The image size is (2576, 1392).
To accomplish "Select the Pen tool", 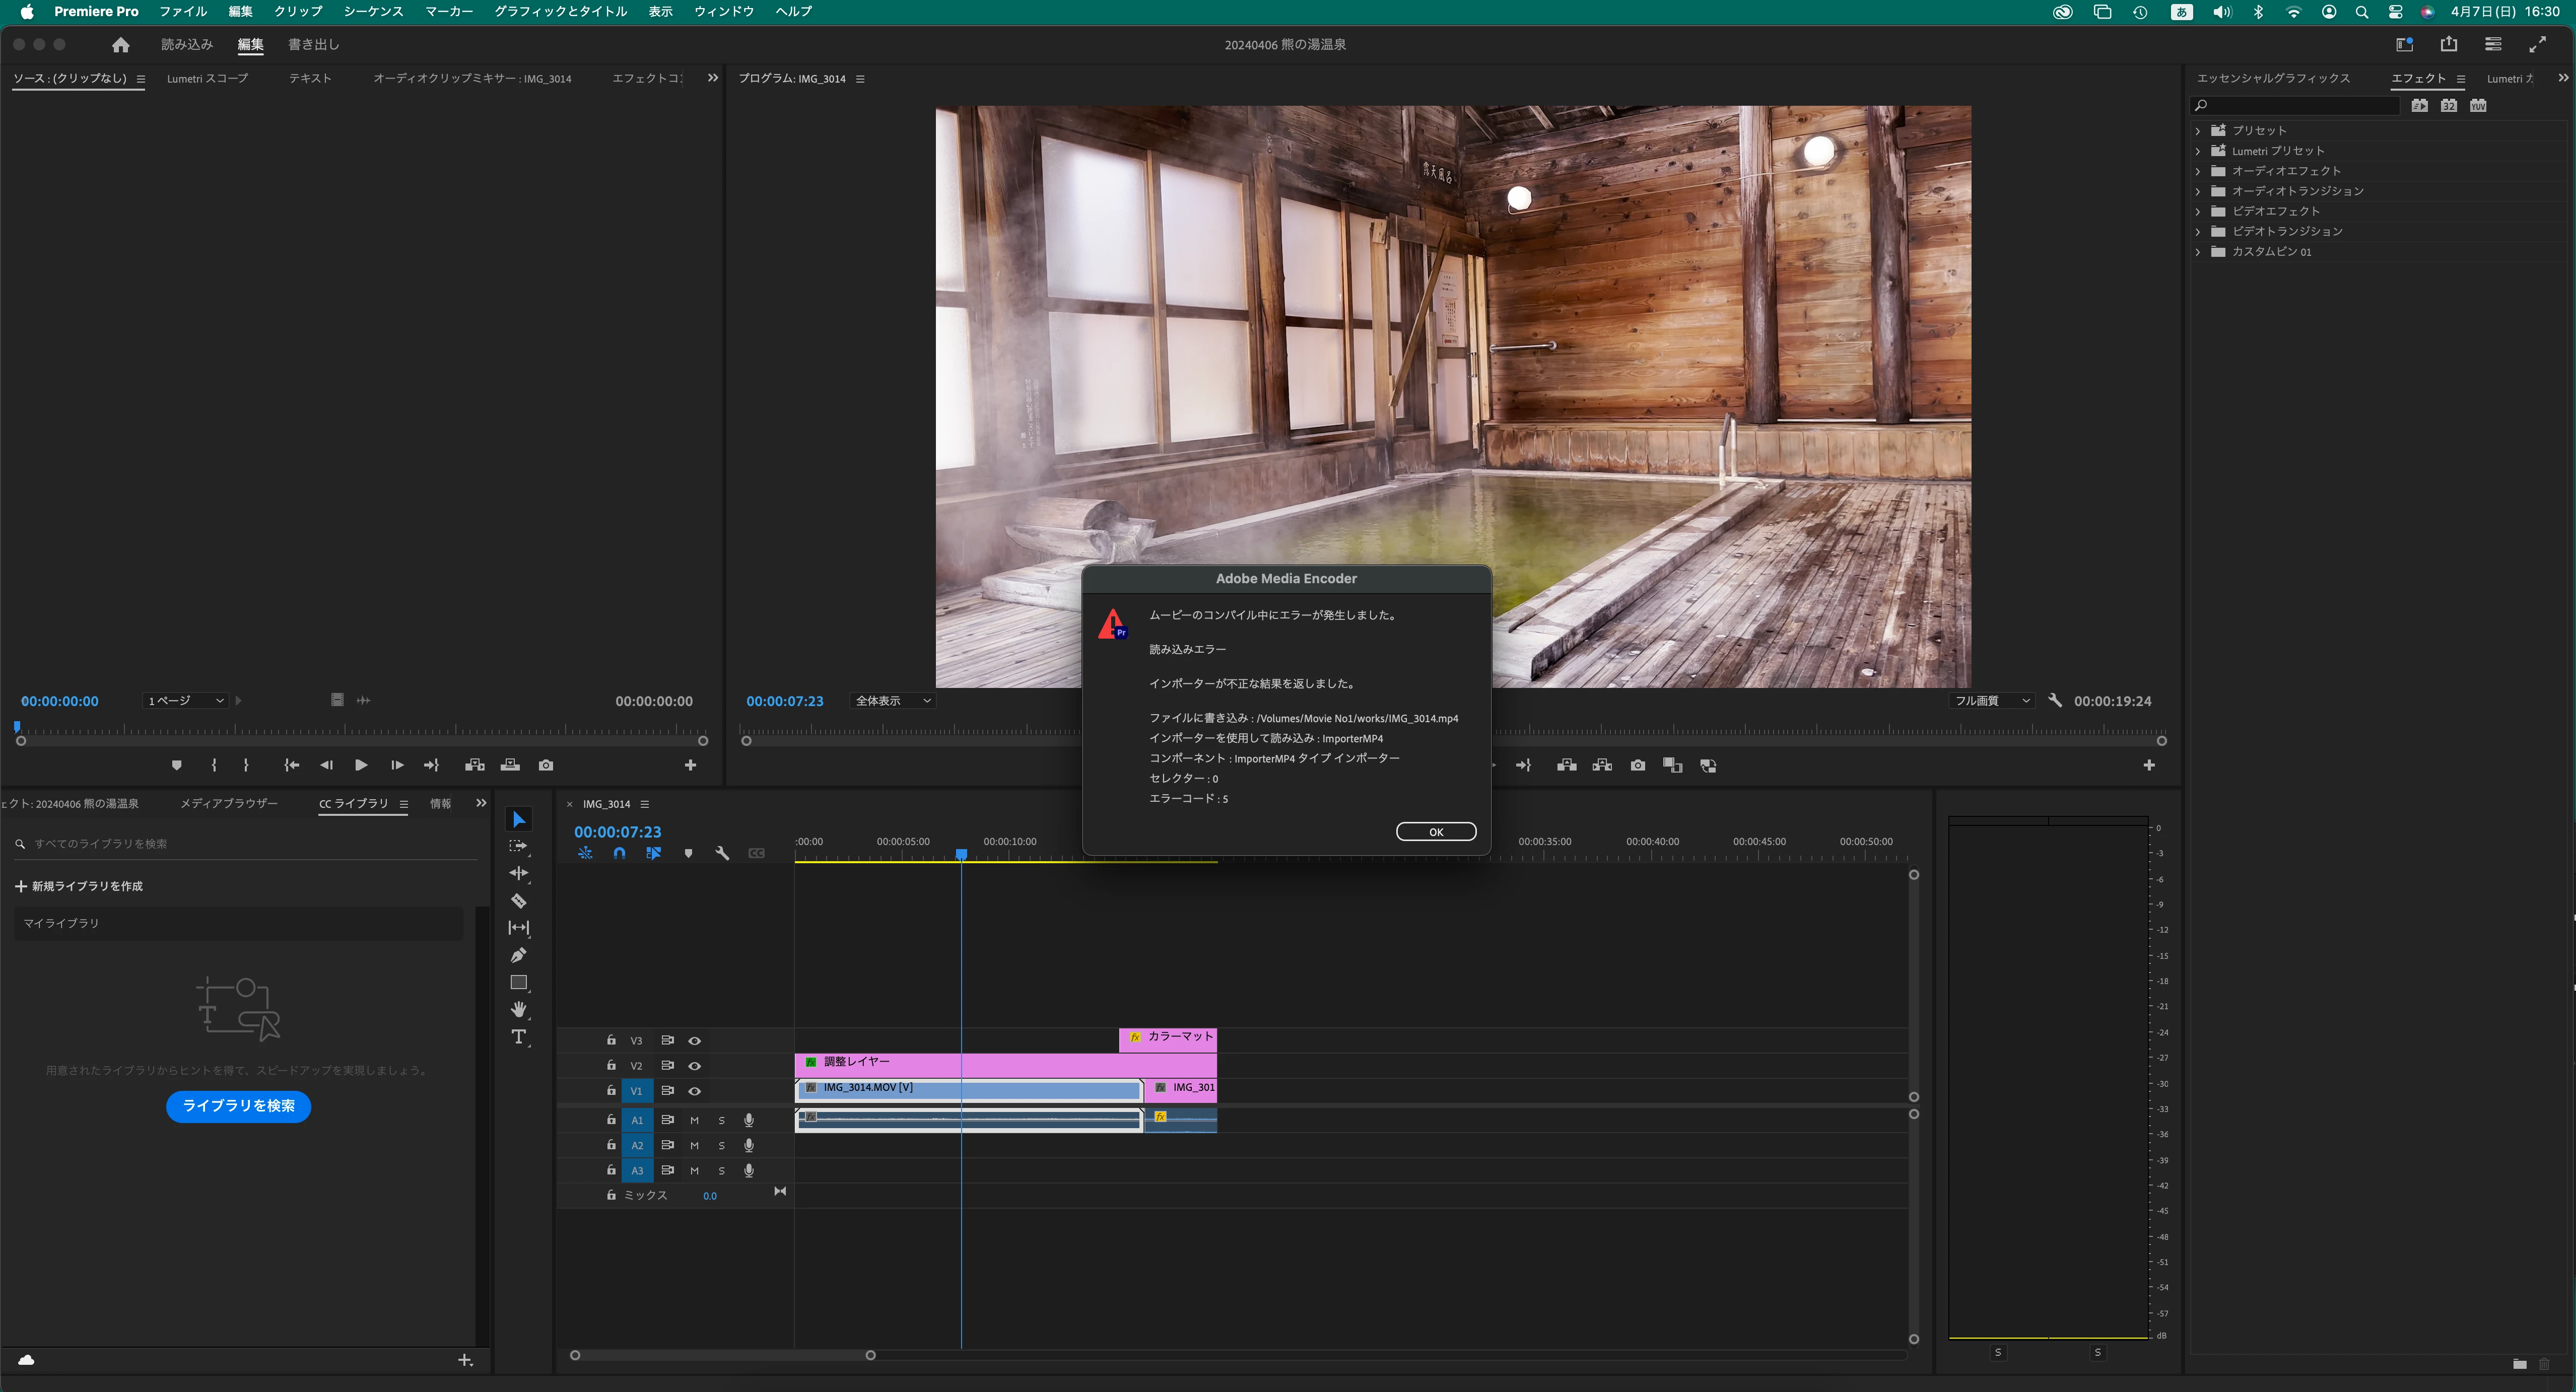I will coord(518,955).
